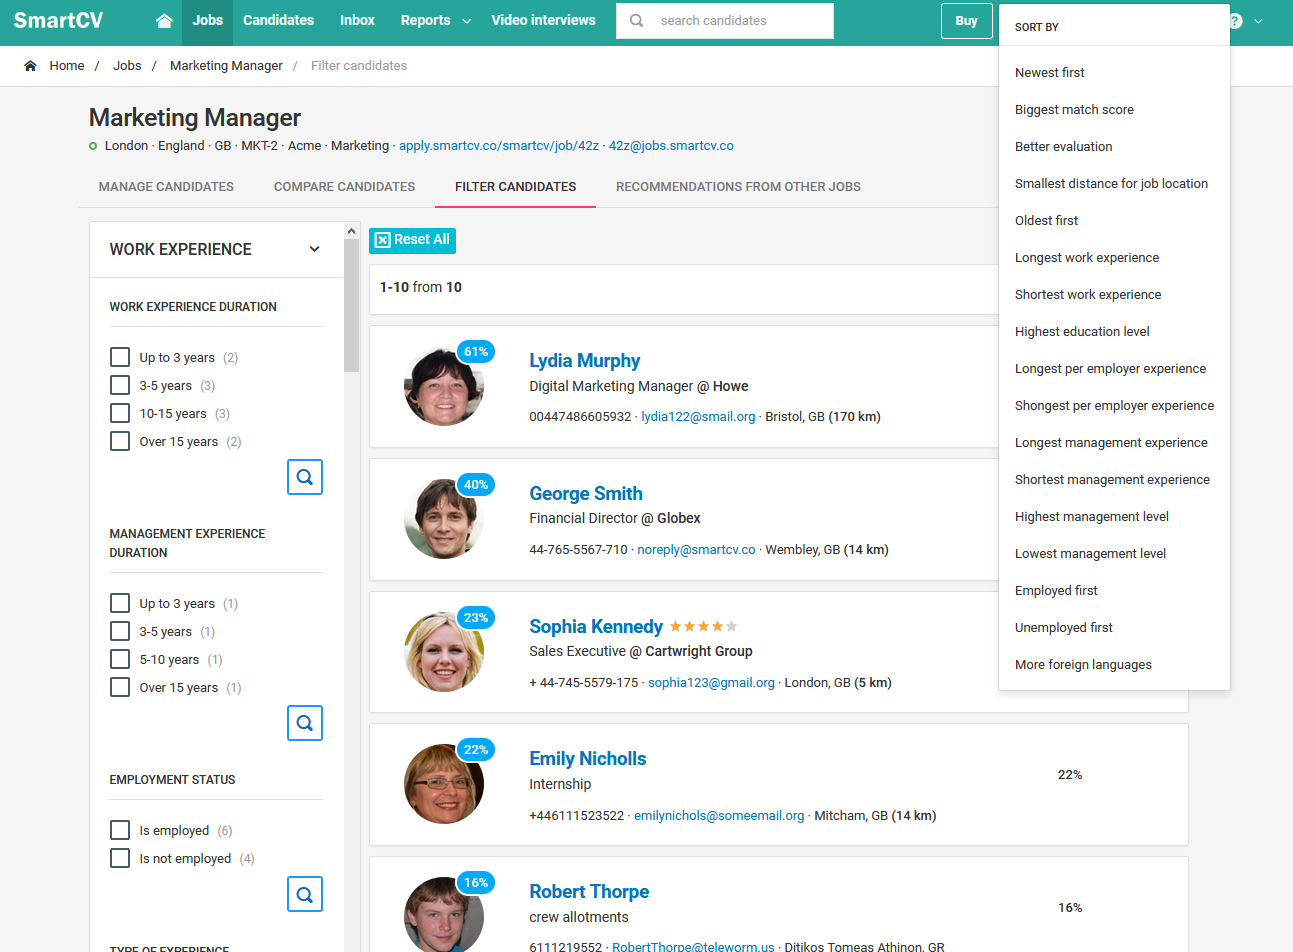
Task: Open Recommendations From Other Jobs tab
Action: 738,187
